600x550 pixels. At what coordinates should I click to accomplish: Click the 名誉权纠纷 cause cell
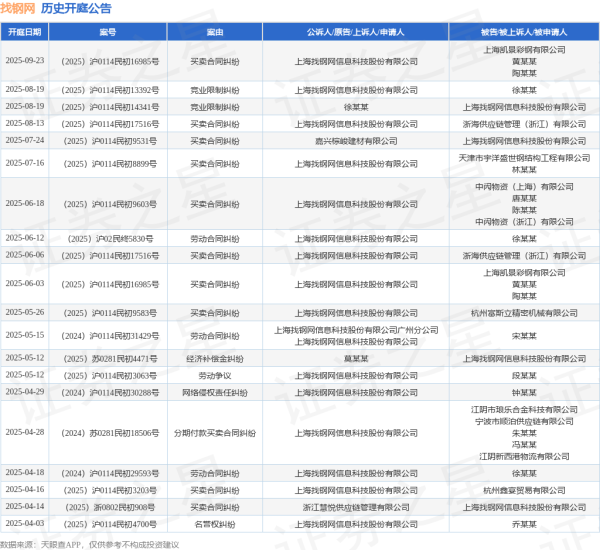[215, 524]
